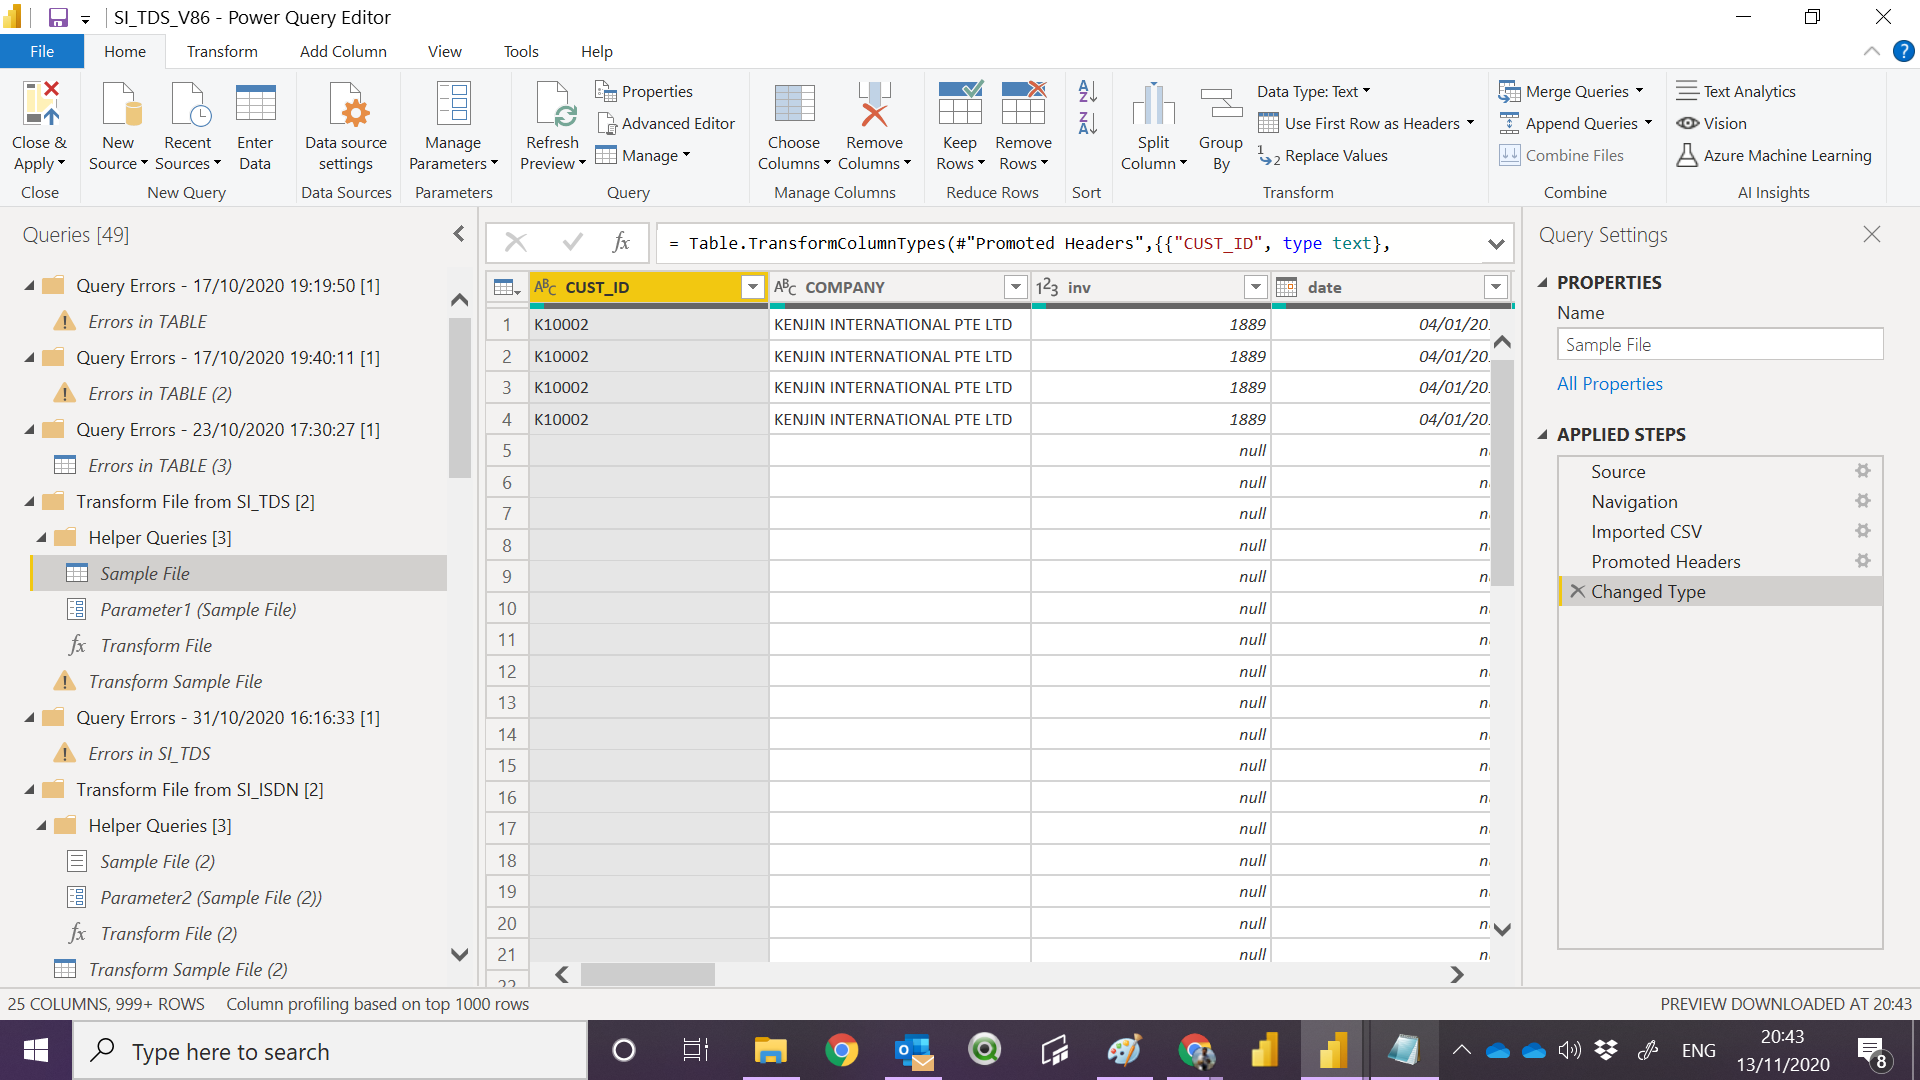1920x1080 pixels.
Task: Click Replace Values
Action: (x=1322, y=155)
